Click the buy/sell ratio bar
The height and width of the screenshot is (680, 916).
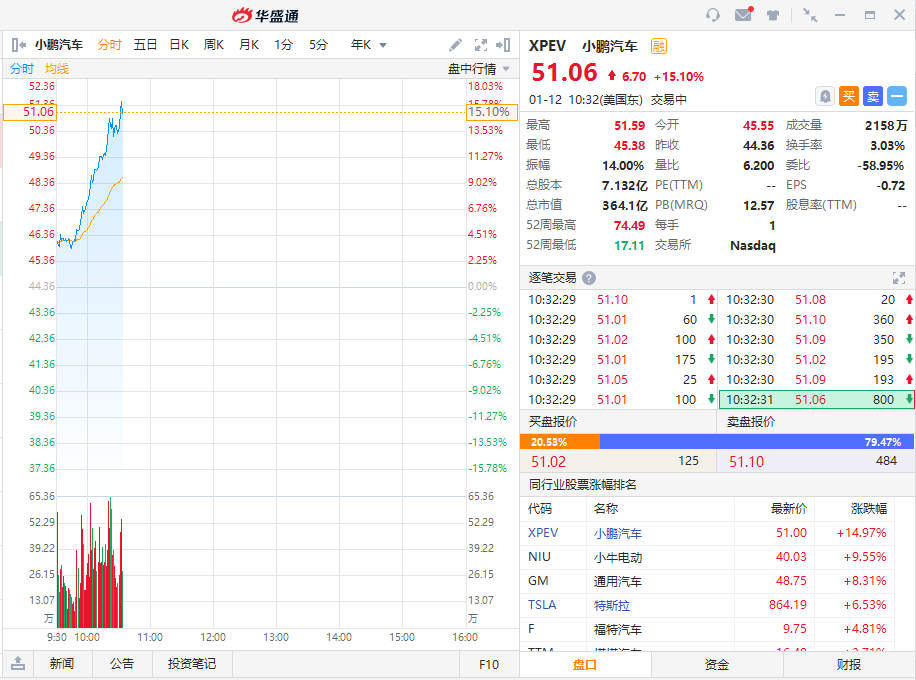click(717, 441)
